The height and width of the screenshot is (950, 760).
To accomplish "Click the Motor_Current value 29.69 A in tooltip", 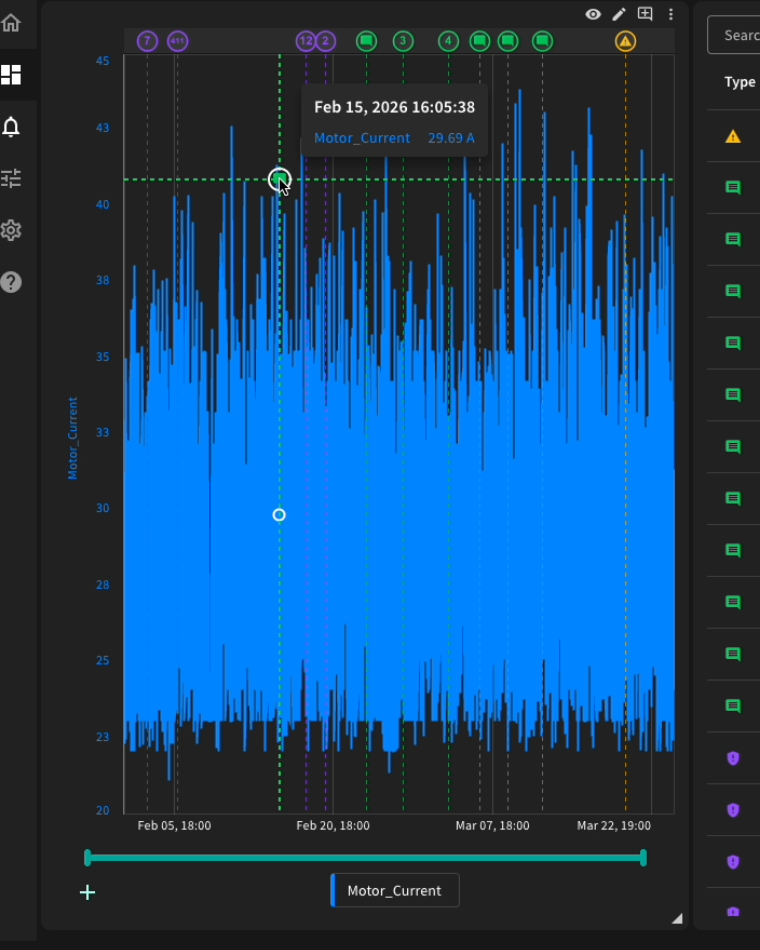I will (451, 138).
